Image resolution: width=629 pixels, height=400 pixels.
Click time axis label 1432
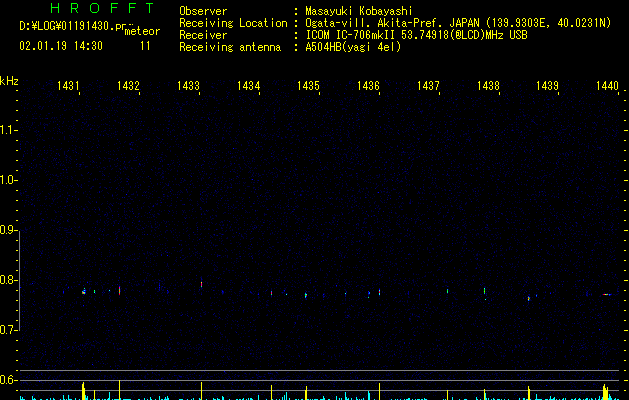coord(128,85)
